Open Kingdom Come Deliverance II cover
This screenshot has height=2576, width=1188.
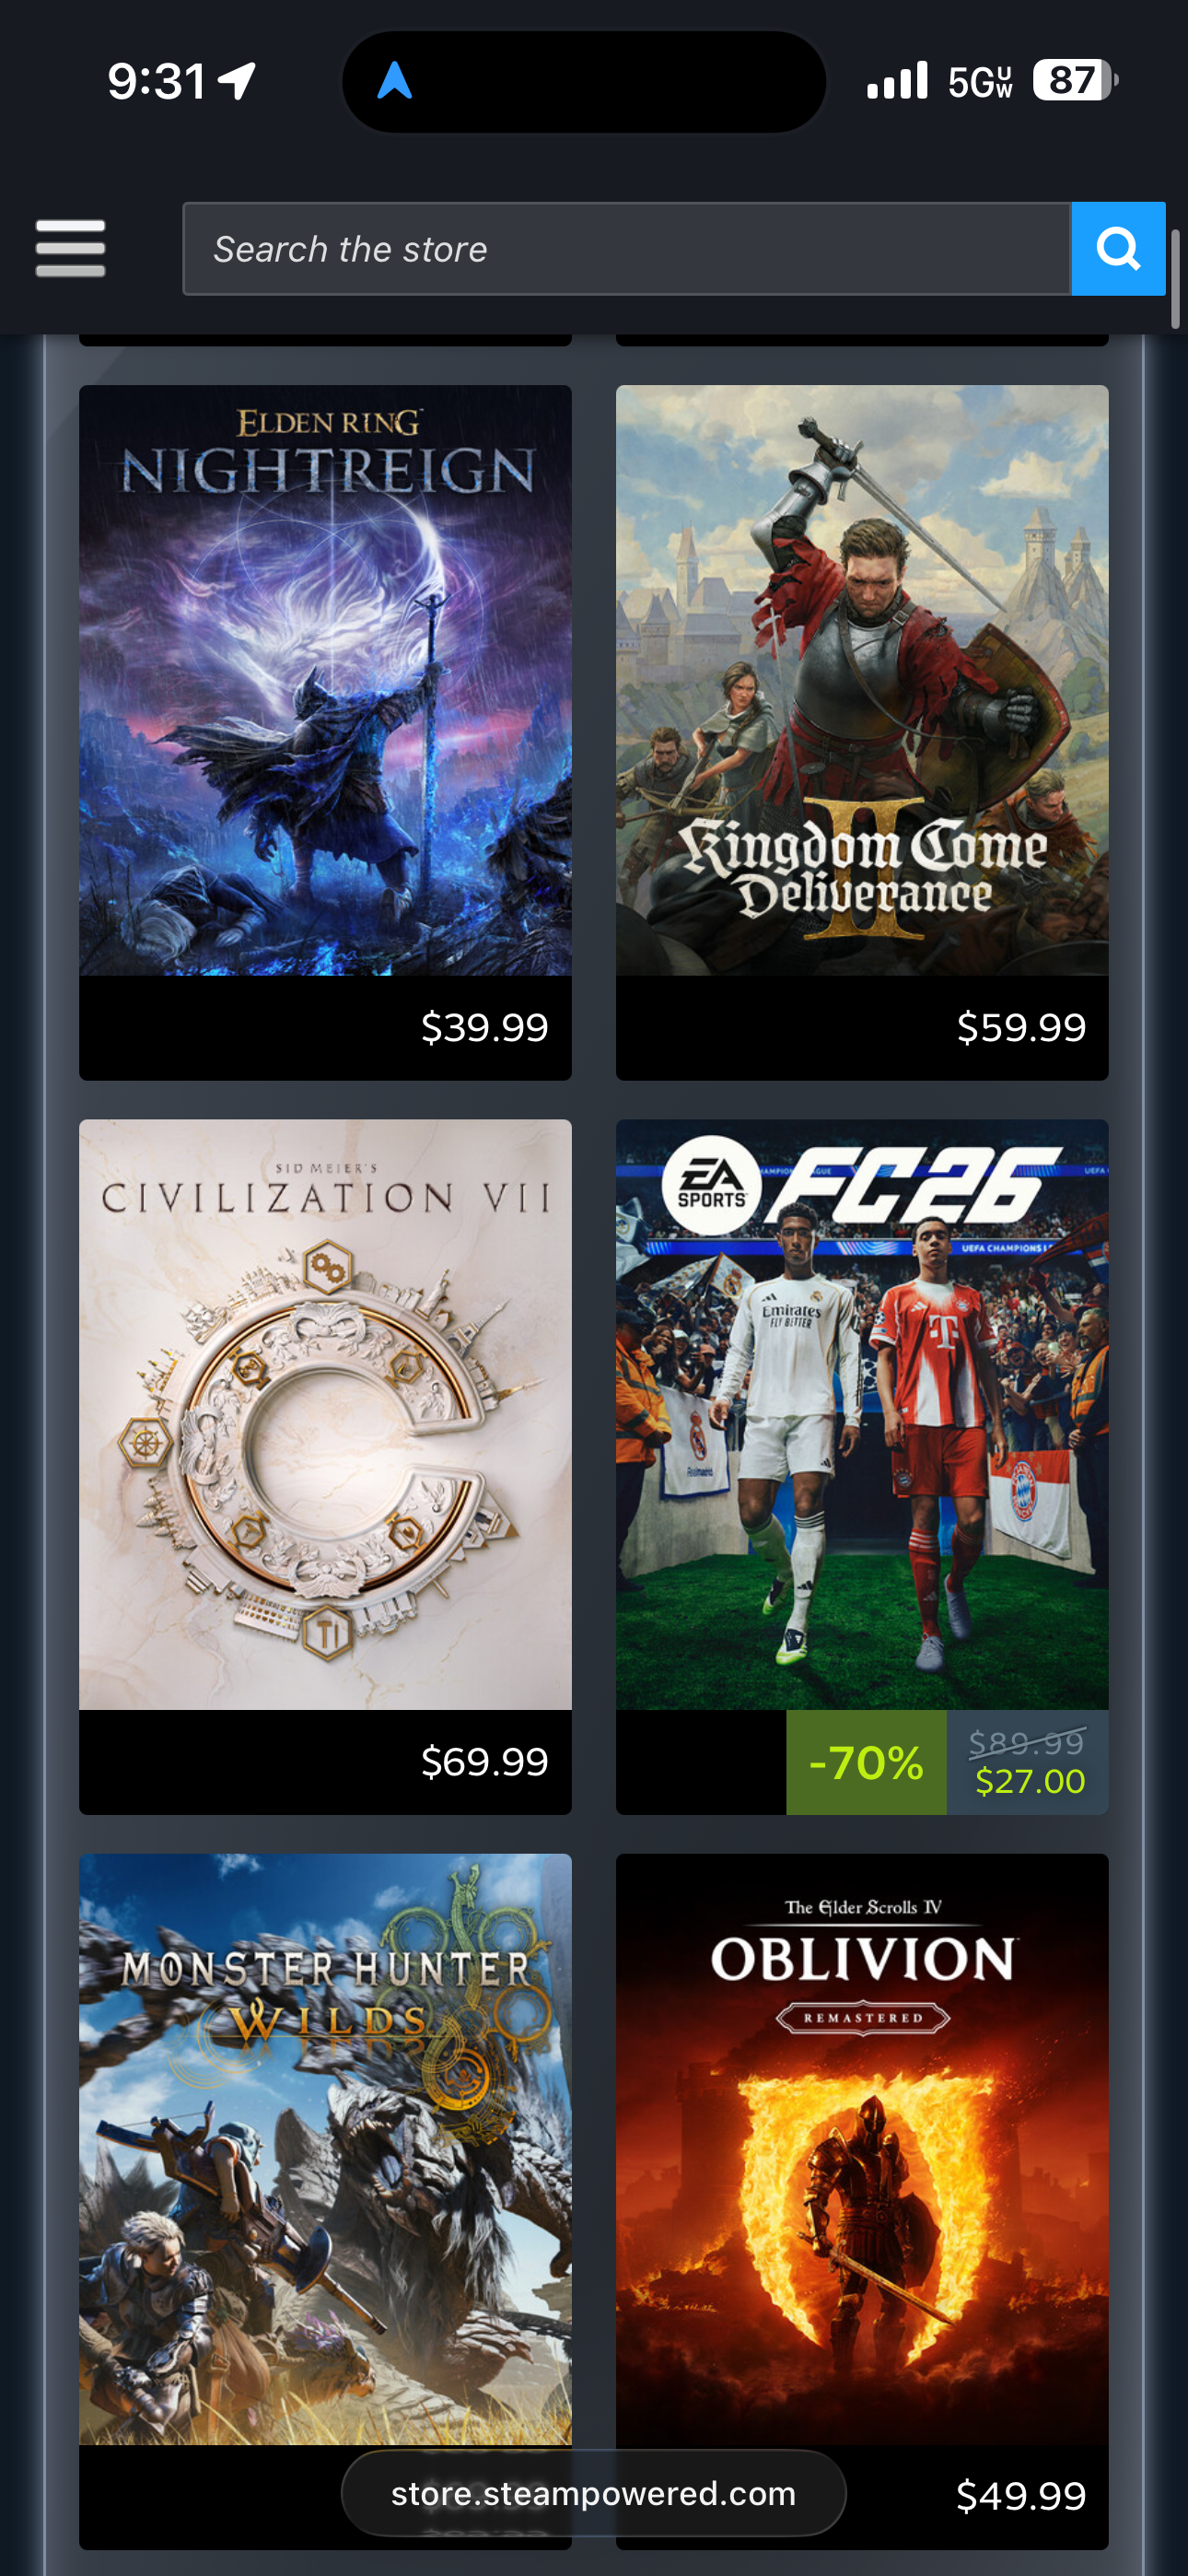coord(862,680)
